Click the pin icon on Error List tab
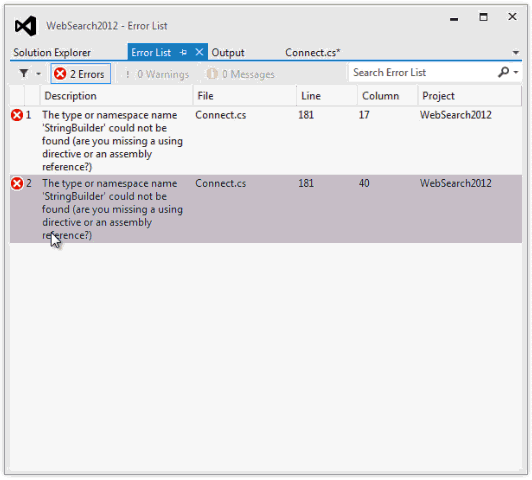 click(x=183, y=53)
